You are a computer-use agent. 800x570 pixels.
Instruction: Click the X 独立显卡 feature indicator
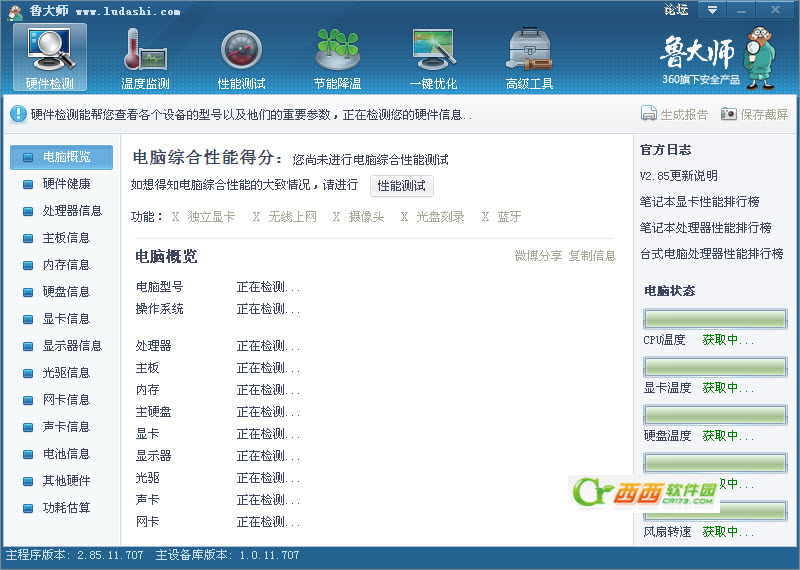tap(204, 217)
